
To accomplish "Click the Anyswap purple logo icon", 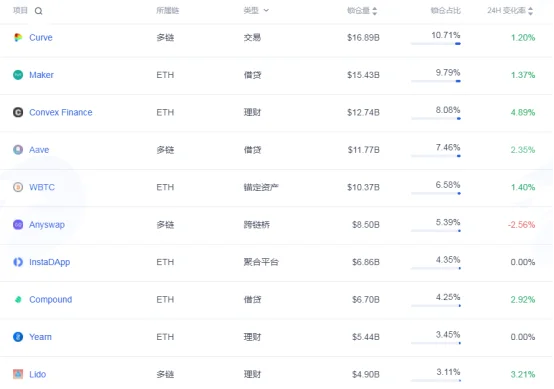I will 18,224.
